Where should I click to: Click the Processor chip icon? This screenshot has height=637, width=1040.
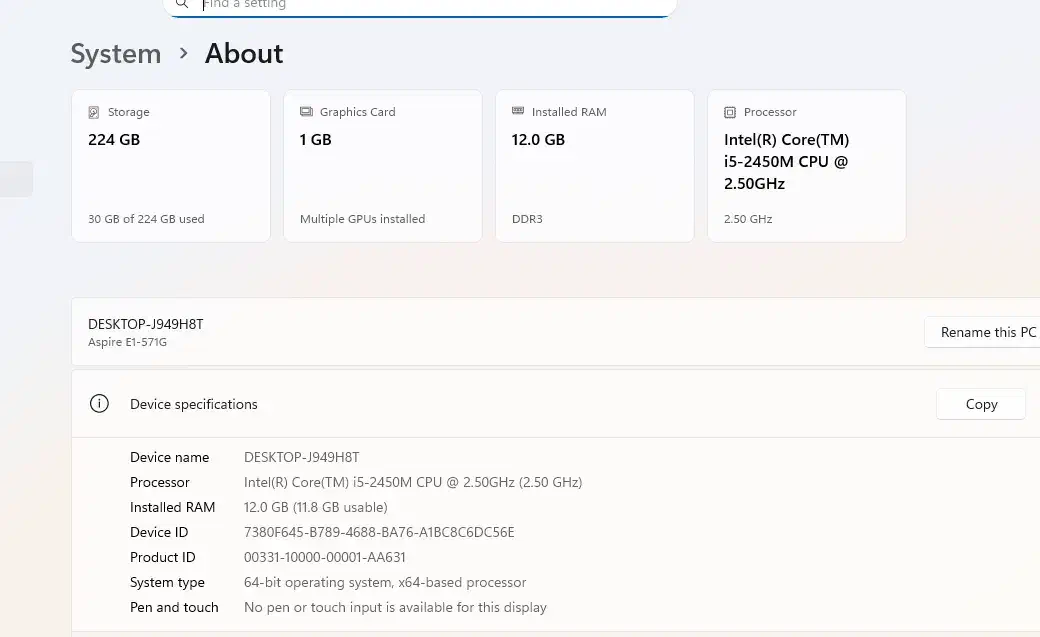[730, 112]
